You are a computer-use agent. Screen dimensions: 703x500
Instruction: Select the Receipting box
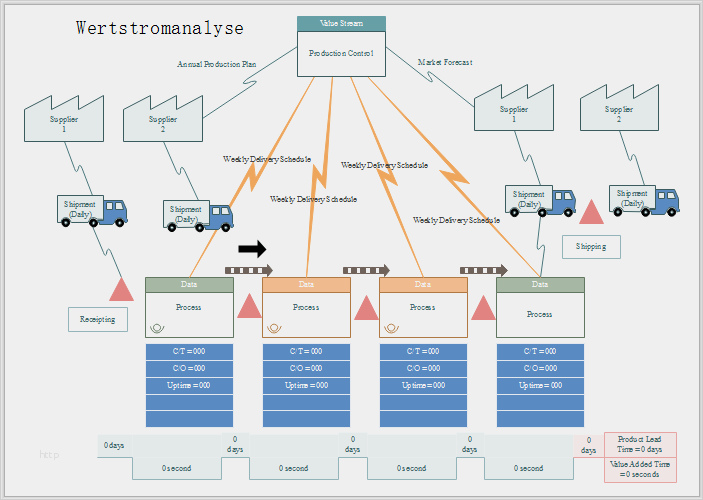point(97,320)
